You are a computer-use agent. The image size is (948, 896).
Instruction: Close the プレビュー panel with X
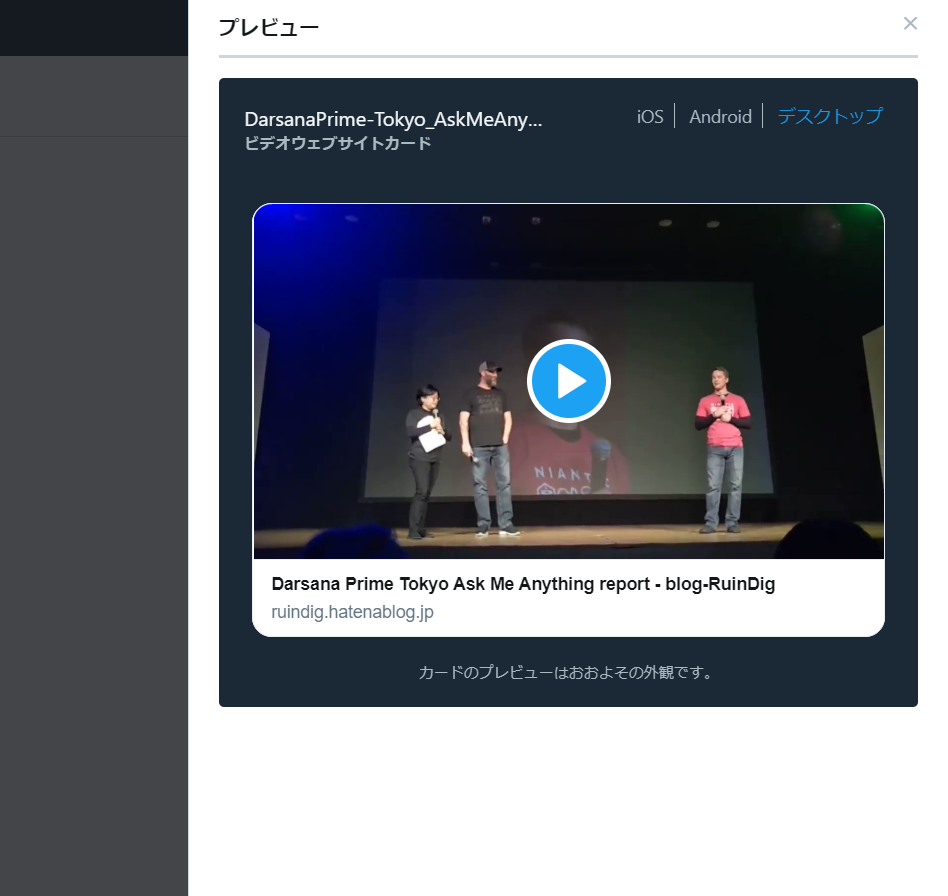[x=910, y=24]
